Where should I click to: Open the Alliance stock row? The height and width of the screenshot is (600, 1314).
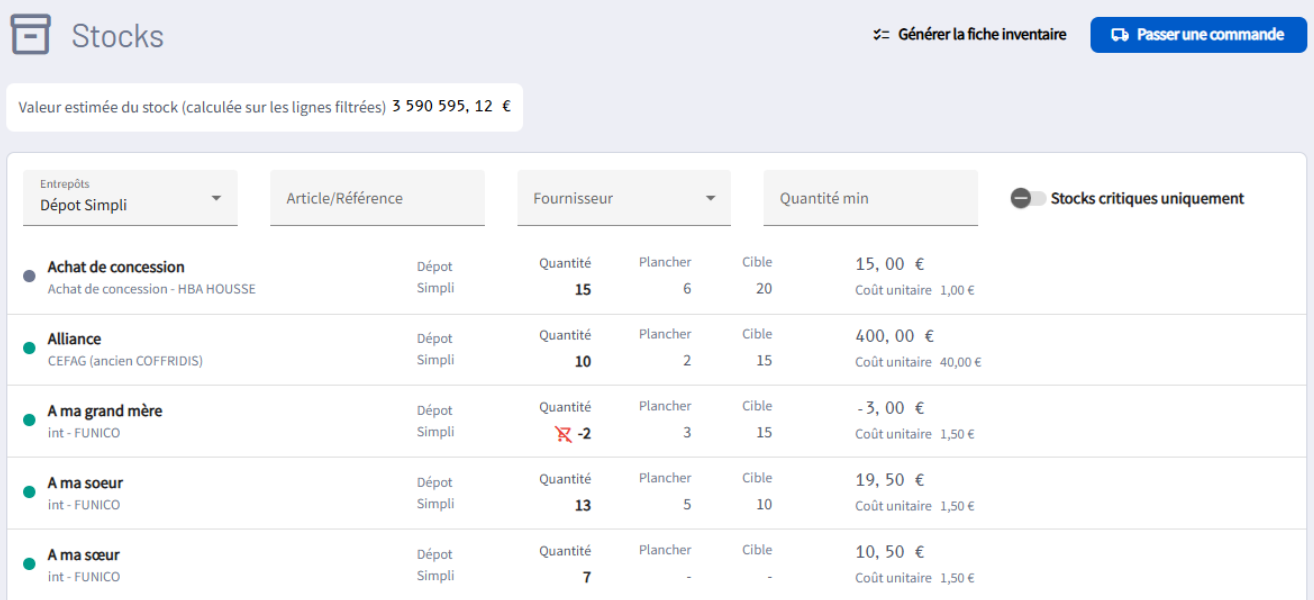coord(74,339)
